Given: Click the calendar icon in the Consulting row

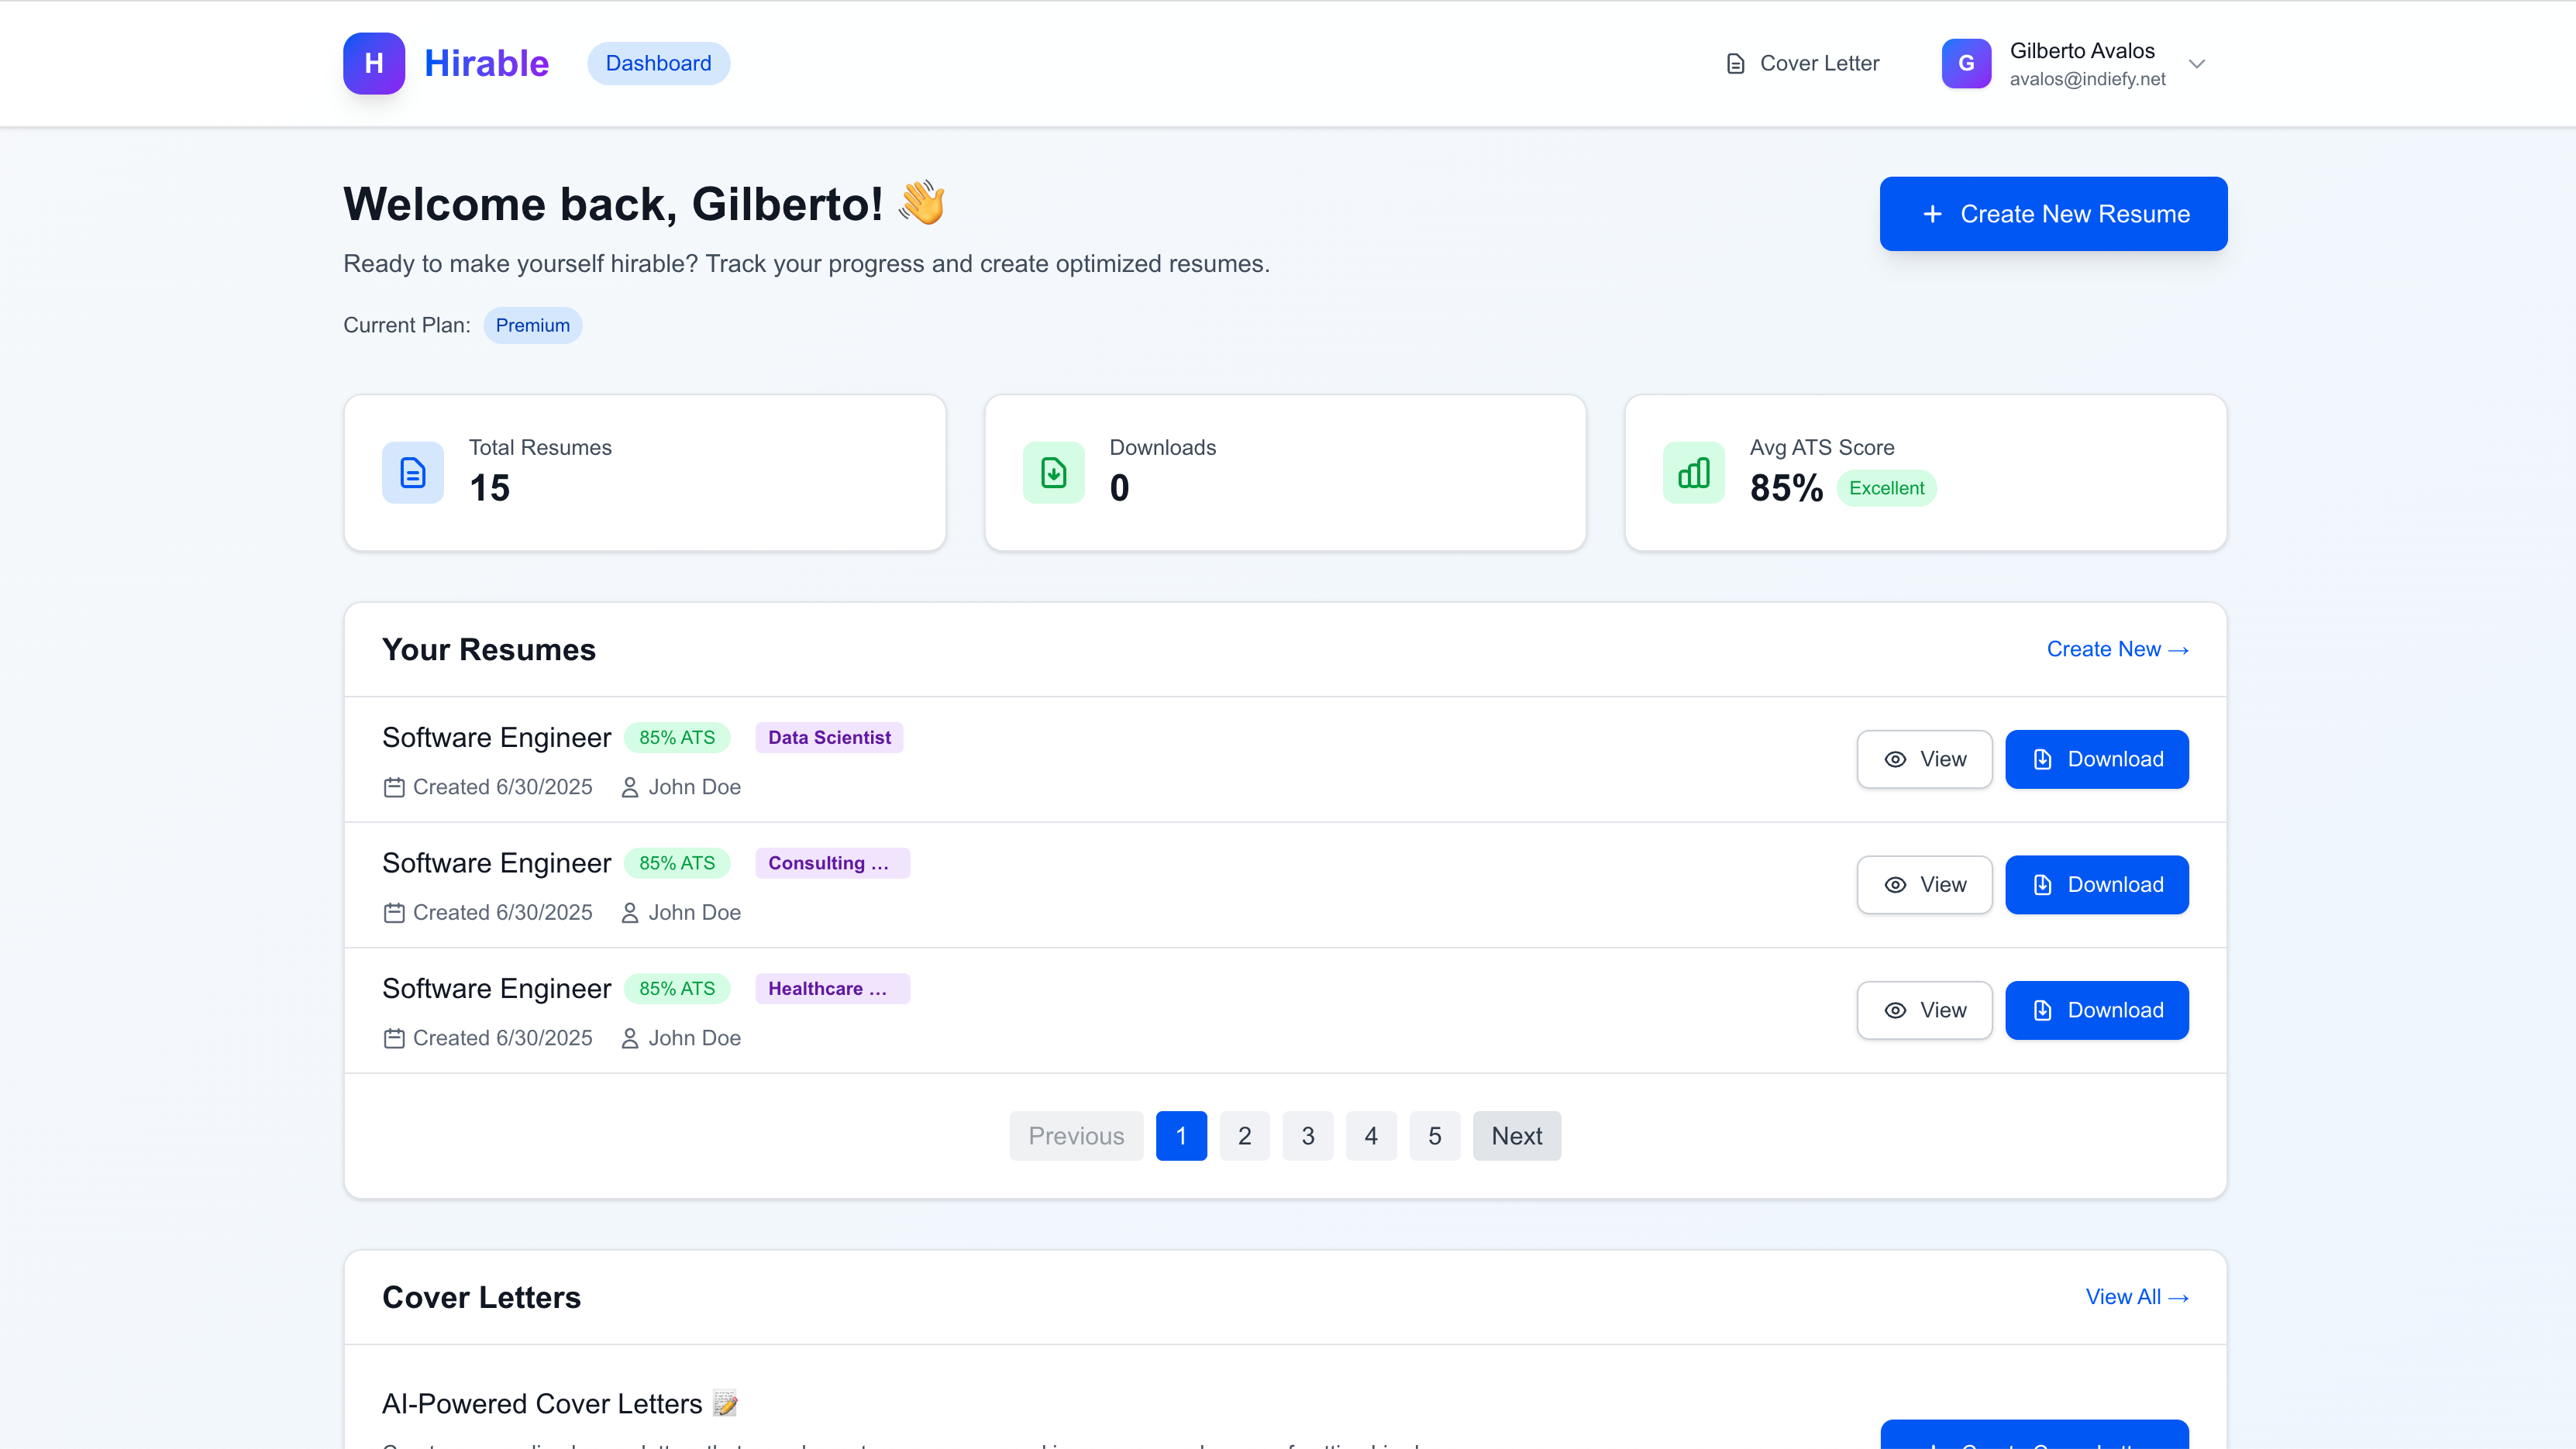Looking at the screenshot, I should (394, 912).
